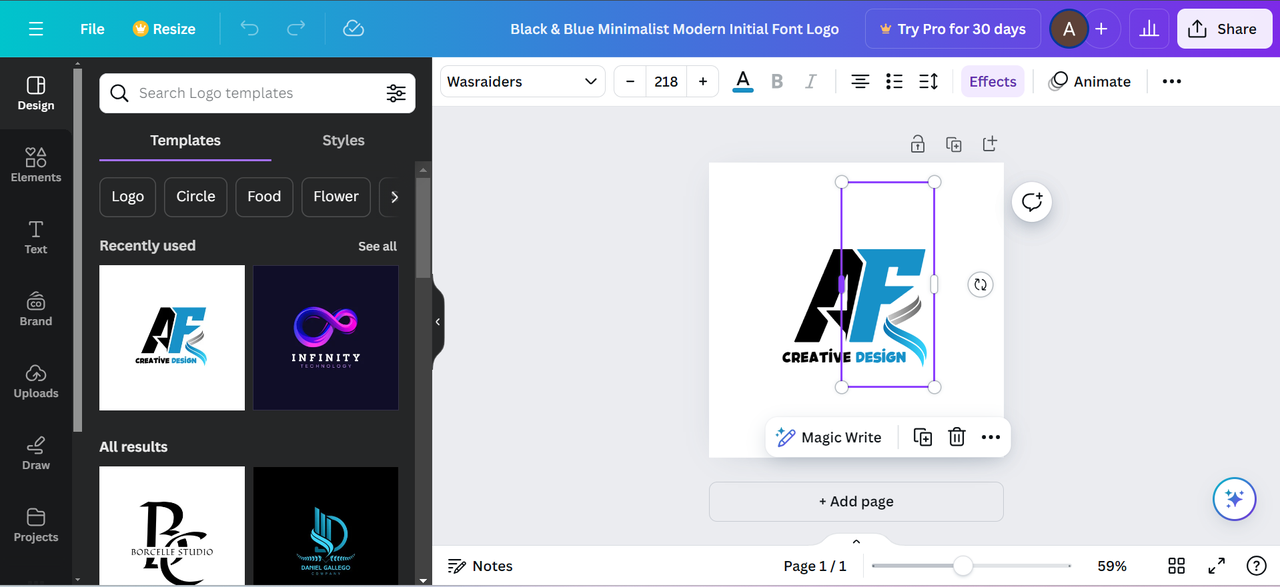Open the 59% zoom level menu
The image size is (1280, 587).
click(1112, 566)
